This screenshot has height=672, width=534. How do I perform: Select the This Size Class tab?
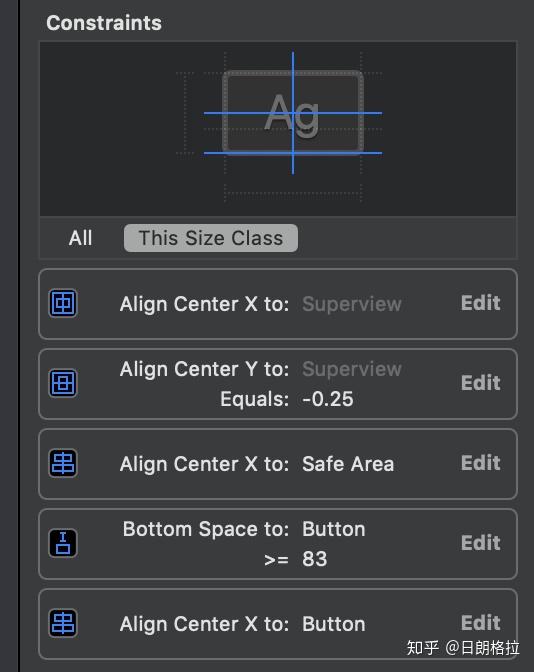point(211,238)
